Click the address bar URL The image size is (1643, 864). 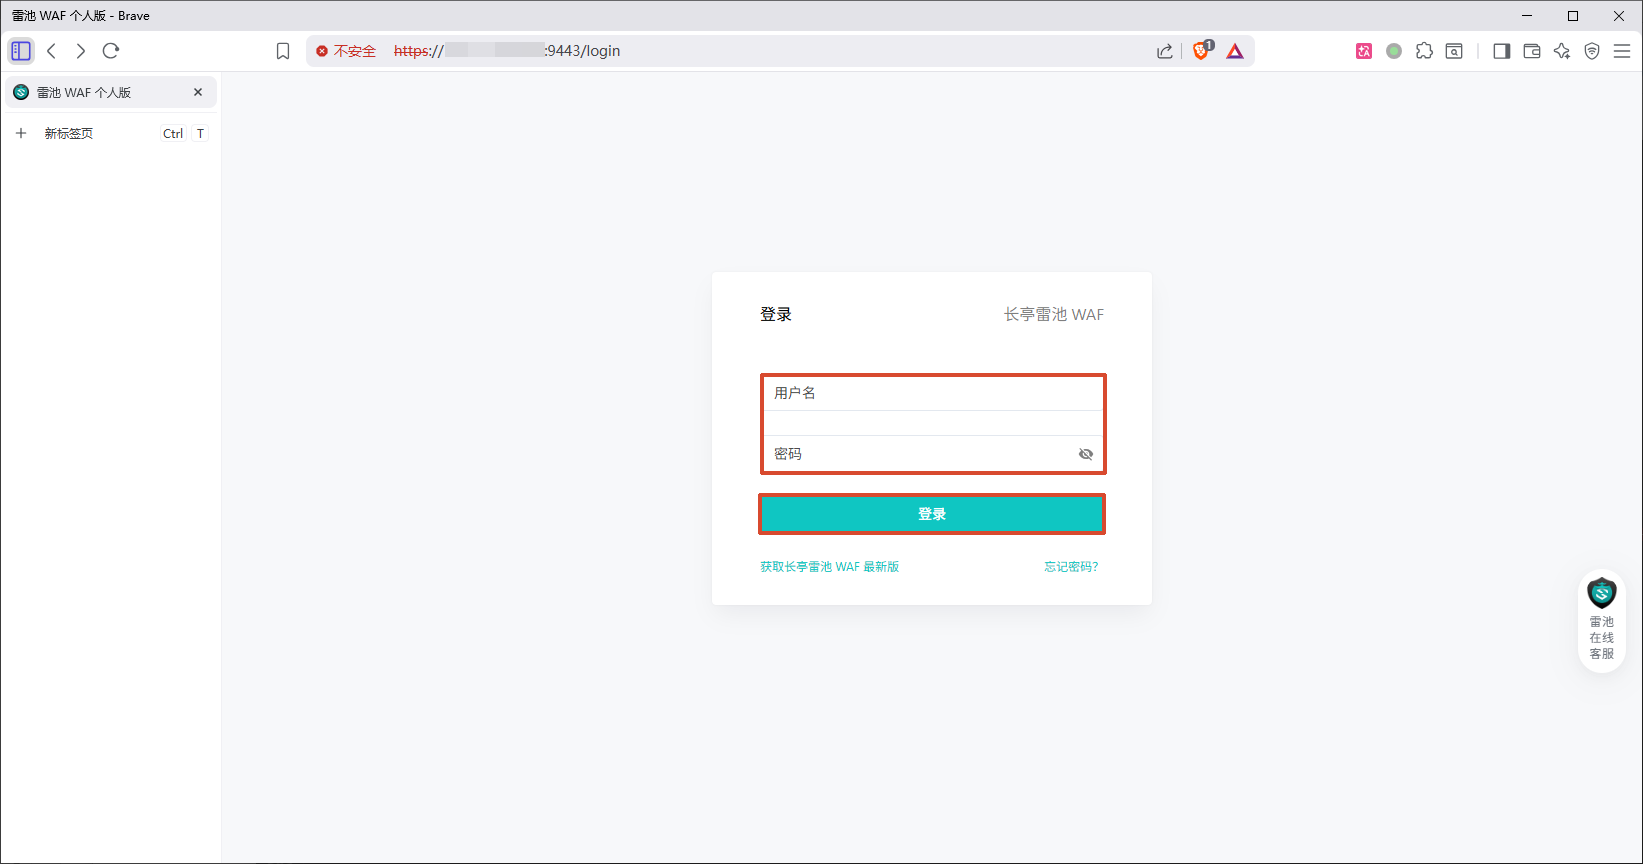tap(507, 51)
